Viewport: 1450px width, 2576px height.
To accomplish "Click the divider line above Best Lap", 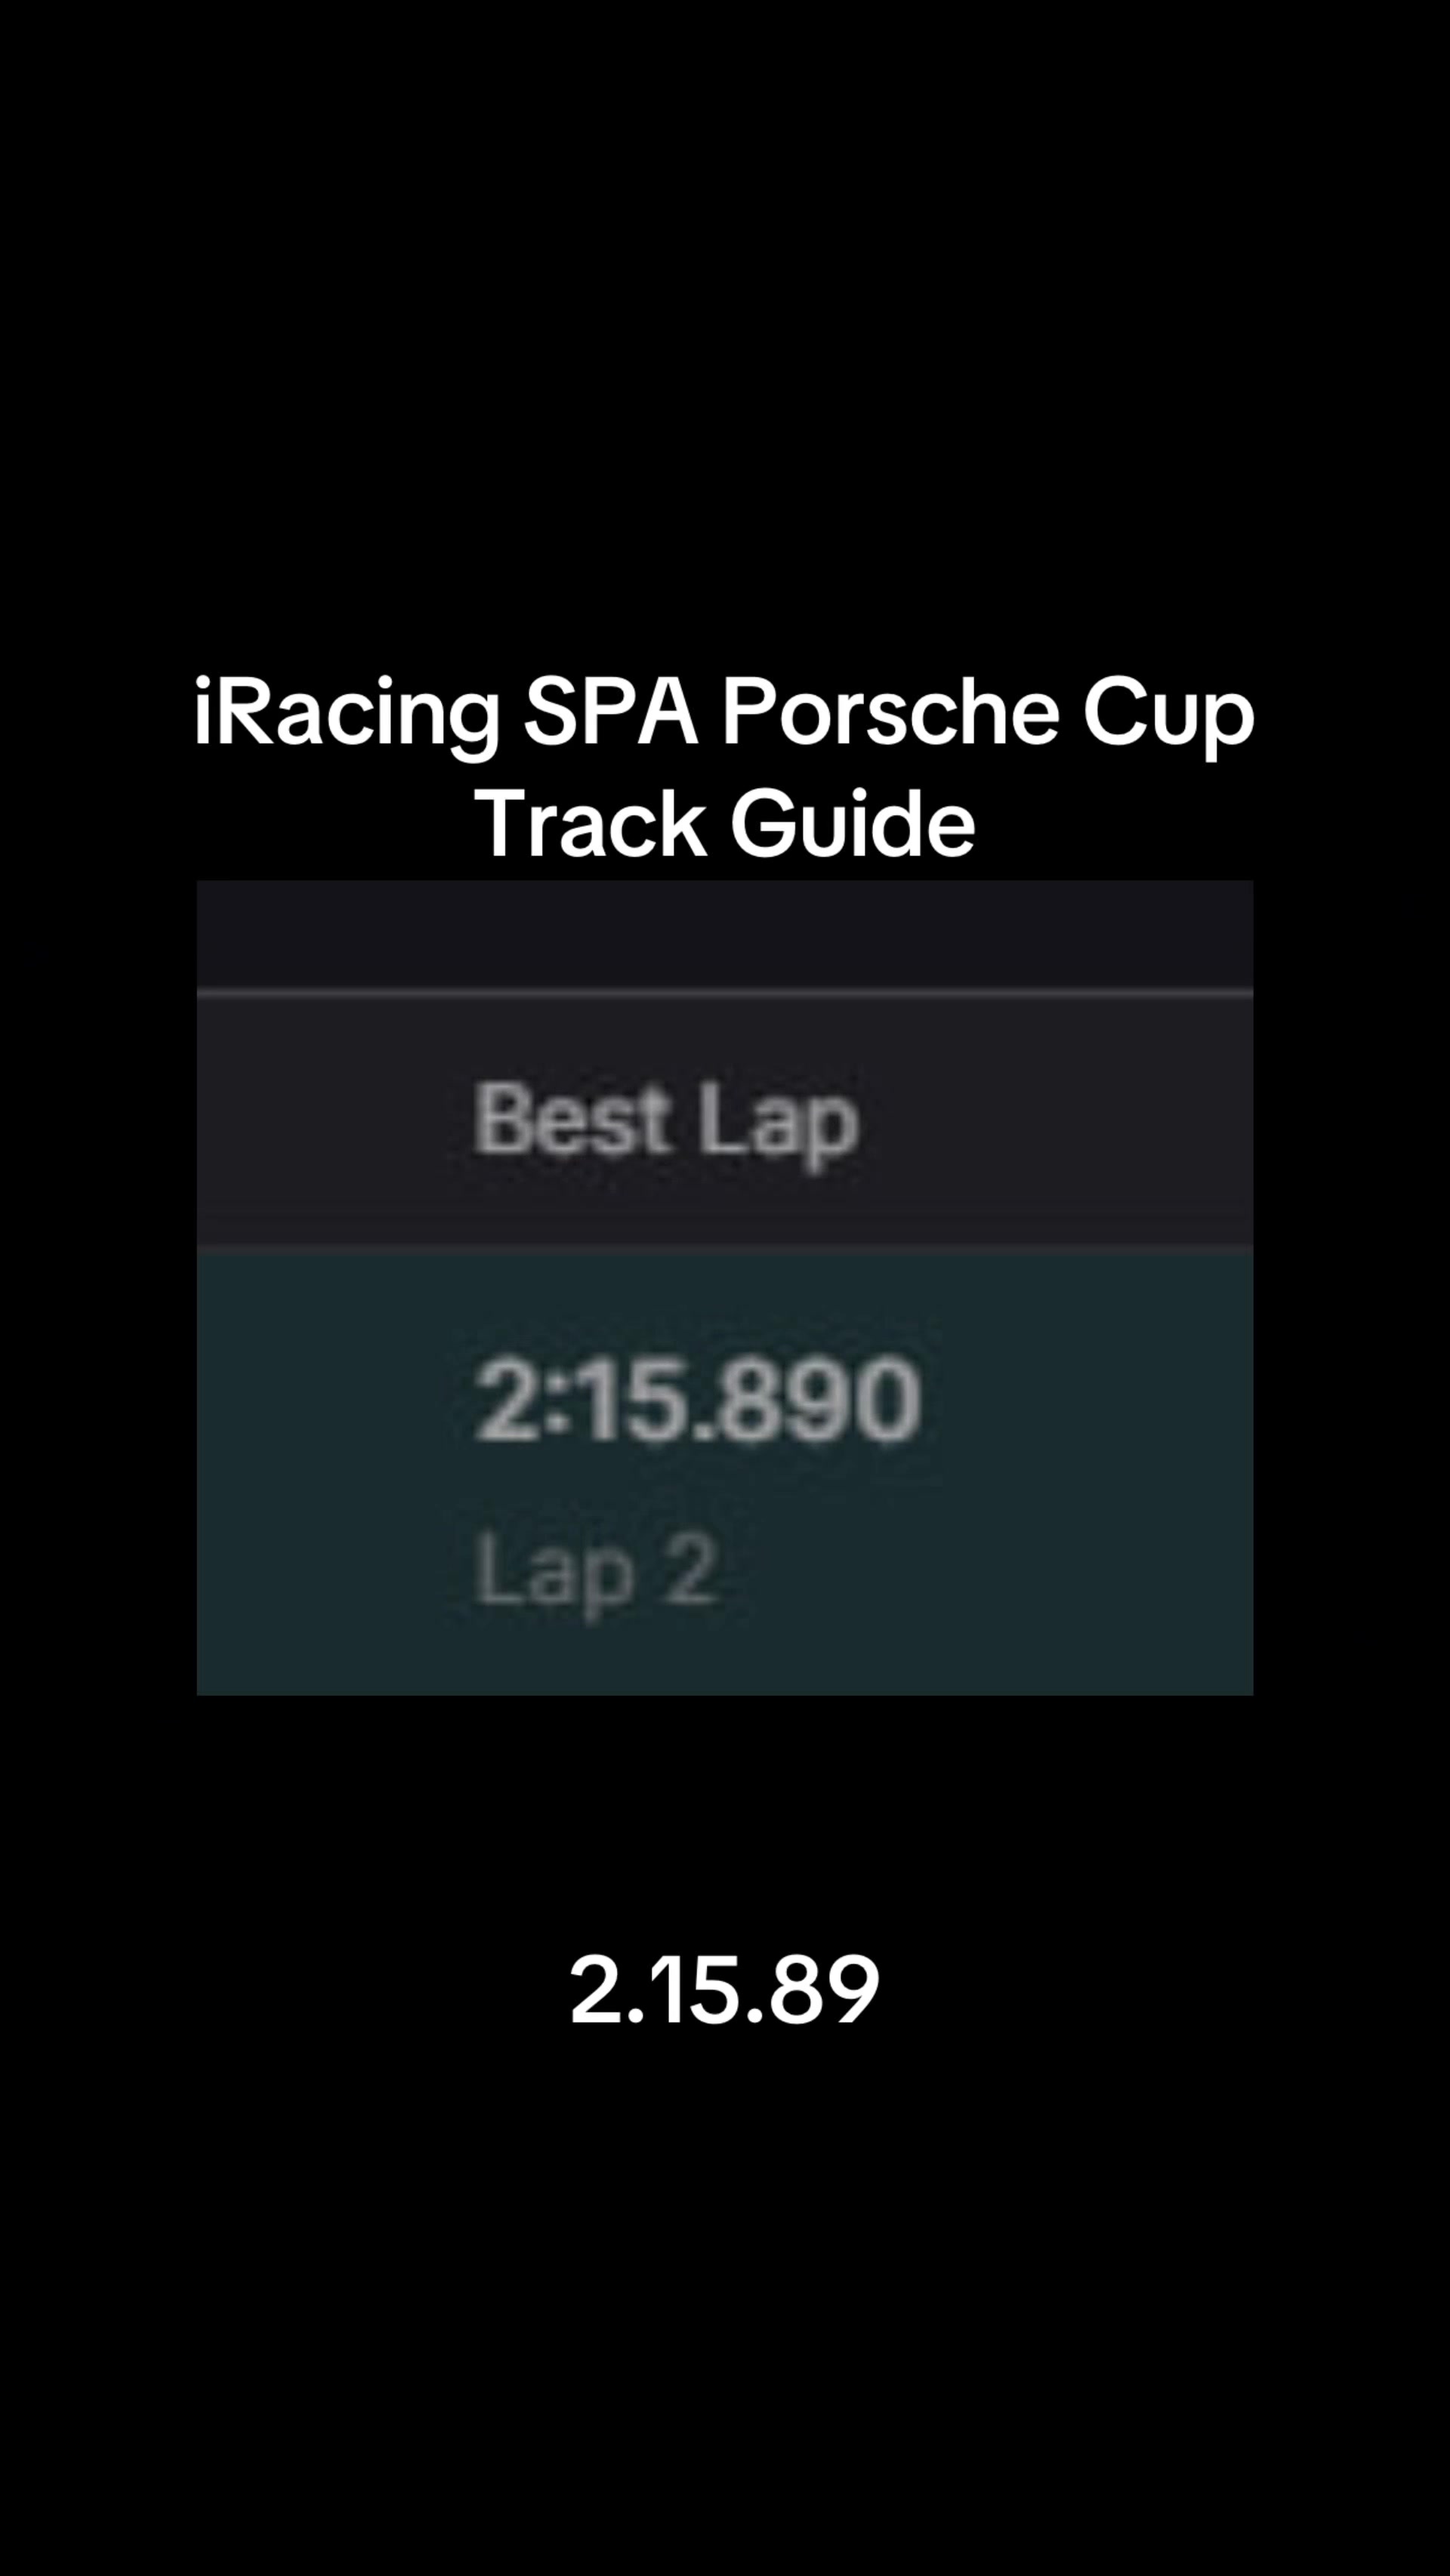I will (x=725, y=993).
